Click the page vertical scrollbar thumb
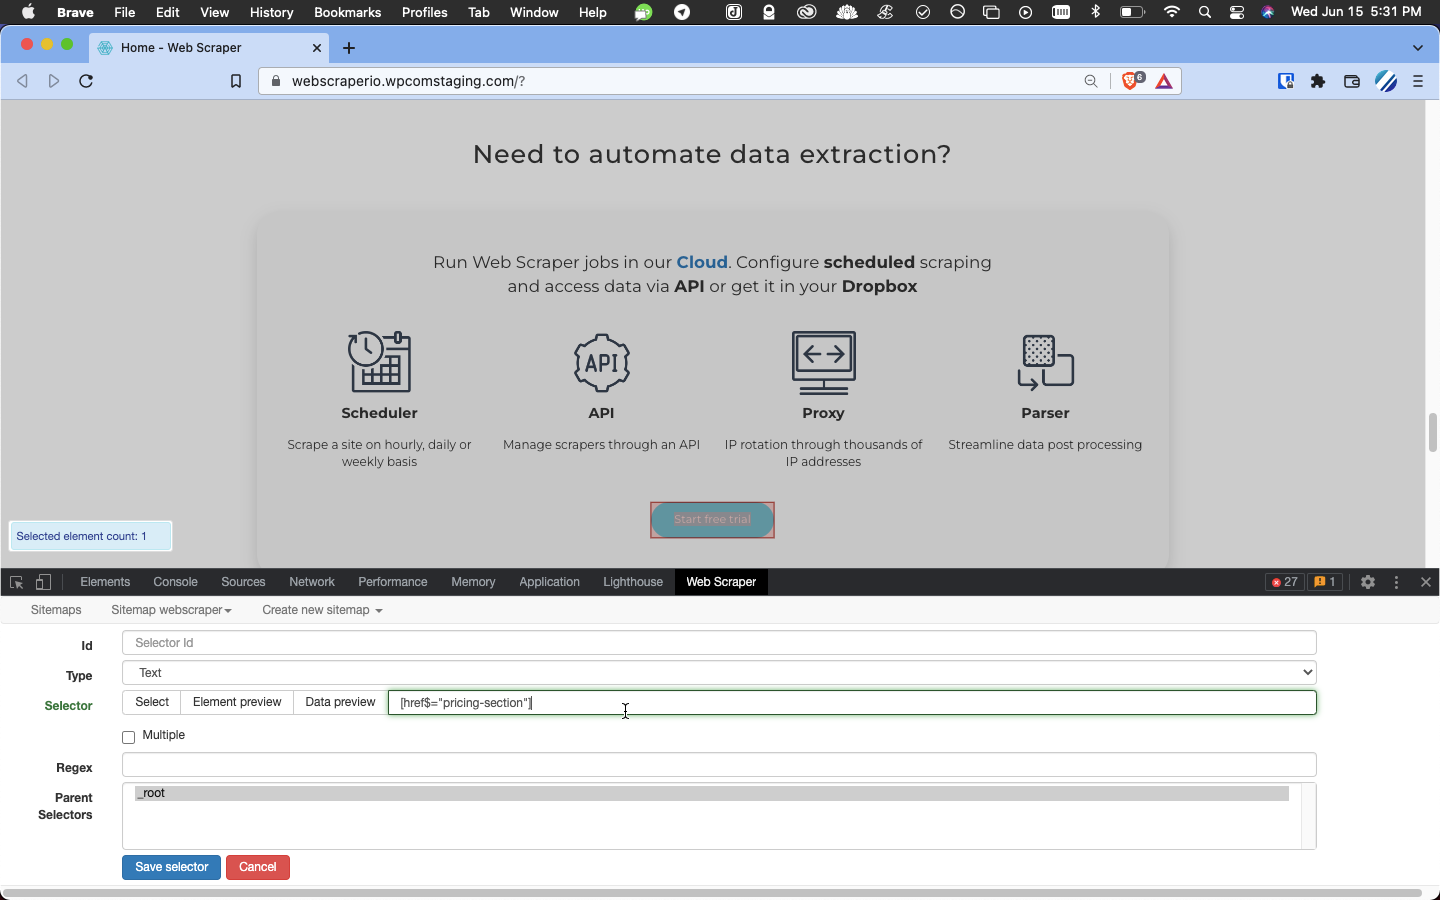 [1432, 432]
